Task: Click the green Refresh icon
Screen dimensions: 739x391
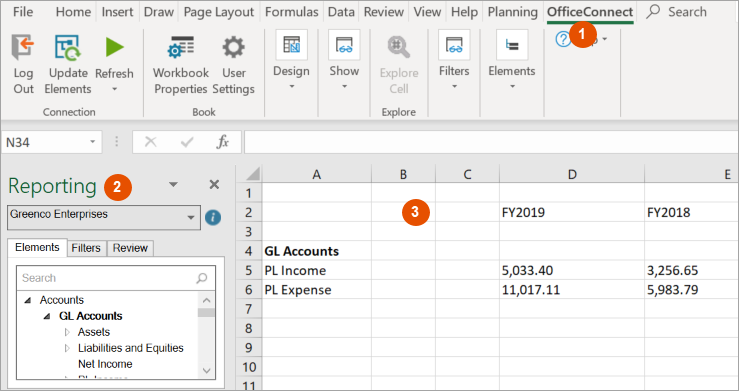Action: [115, 47]
